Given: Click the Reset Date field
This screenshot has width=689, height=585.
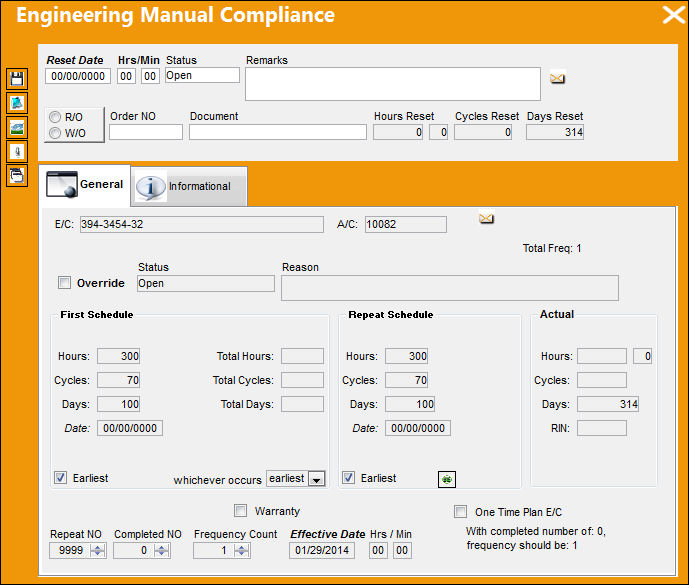Looking at the screenshot, I should tap(78, 76).
